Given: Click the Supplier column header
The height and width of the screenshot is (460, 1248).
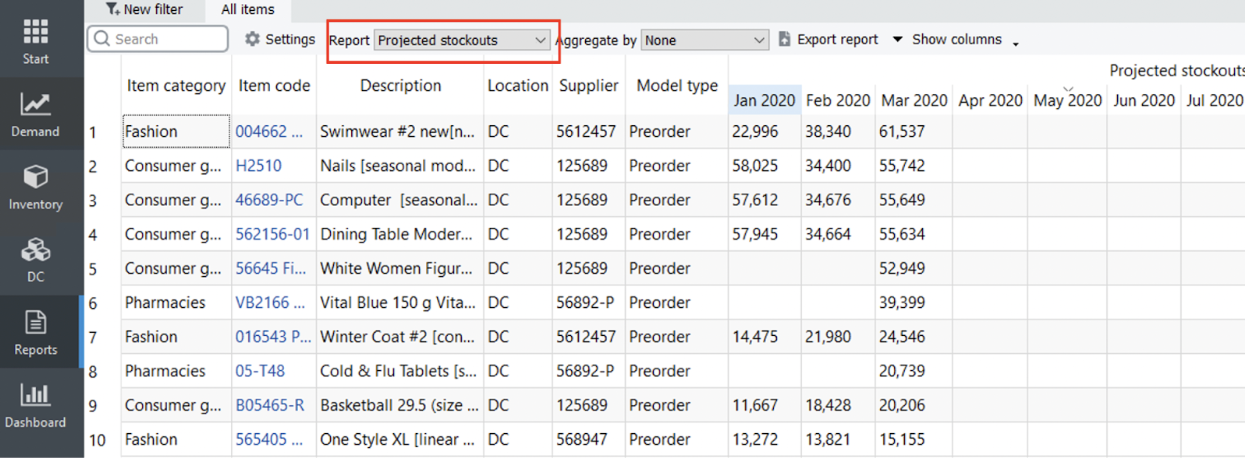Looking at the screenshot, I should point(588,86).
